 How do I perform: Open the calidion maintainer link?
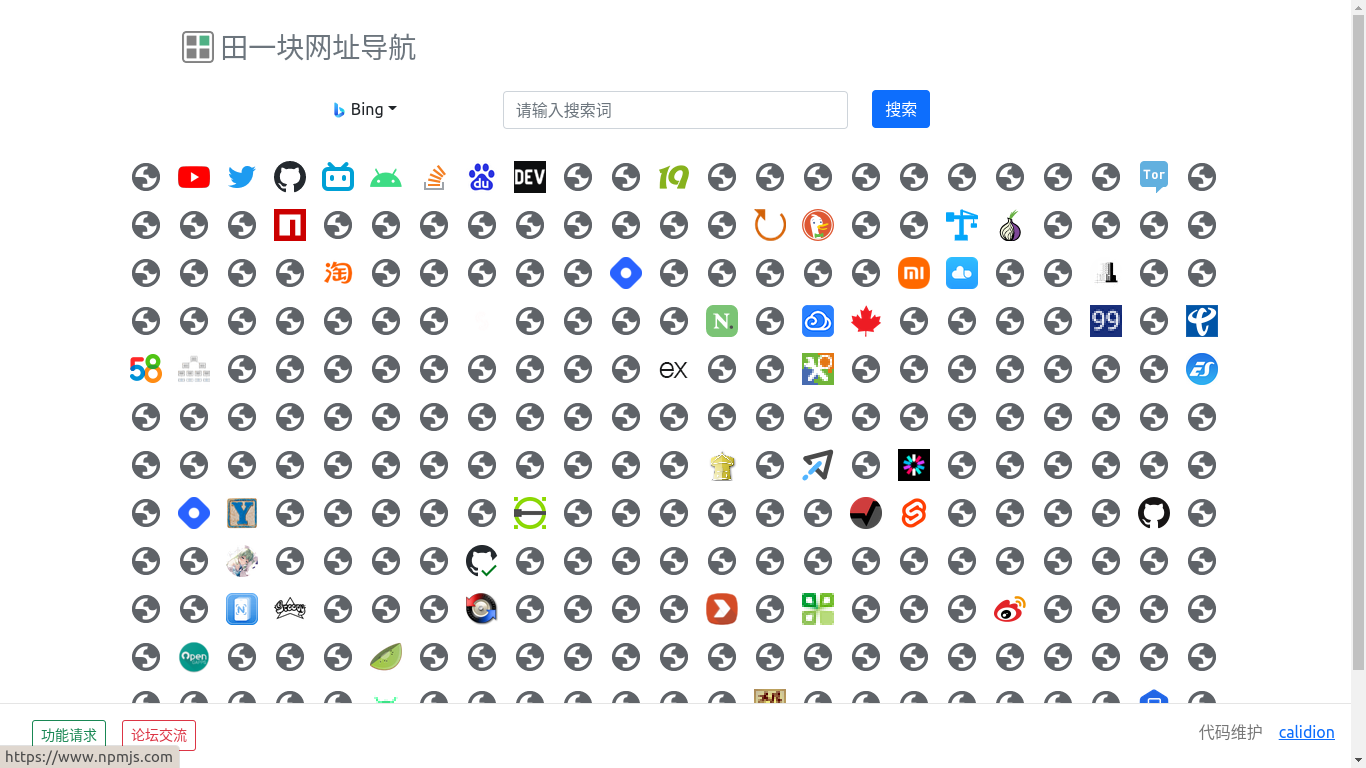[1306, 732]
